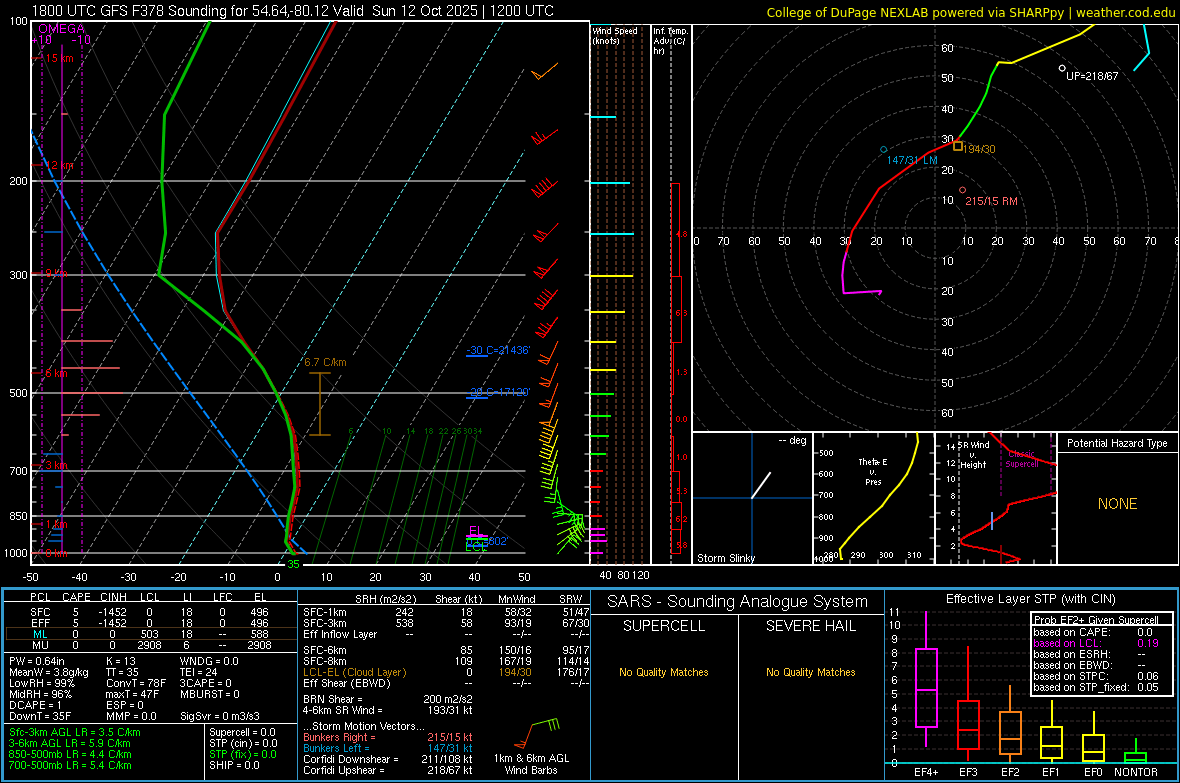Viewport: 1180px width, 783px height.
Task: Click the '147/31 LM' hodograph label
Action: (x=912, y=160)
